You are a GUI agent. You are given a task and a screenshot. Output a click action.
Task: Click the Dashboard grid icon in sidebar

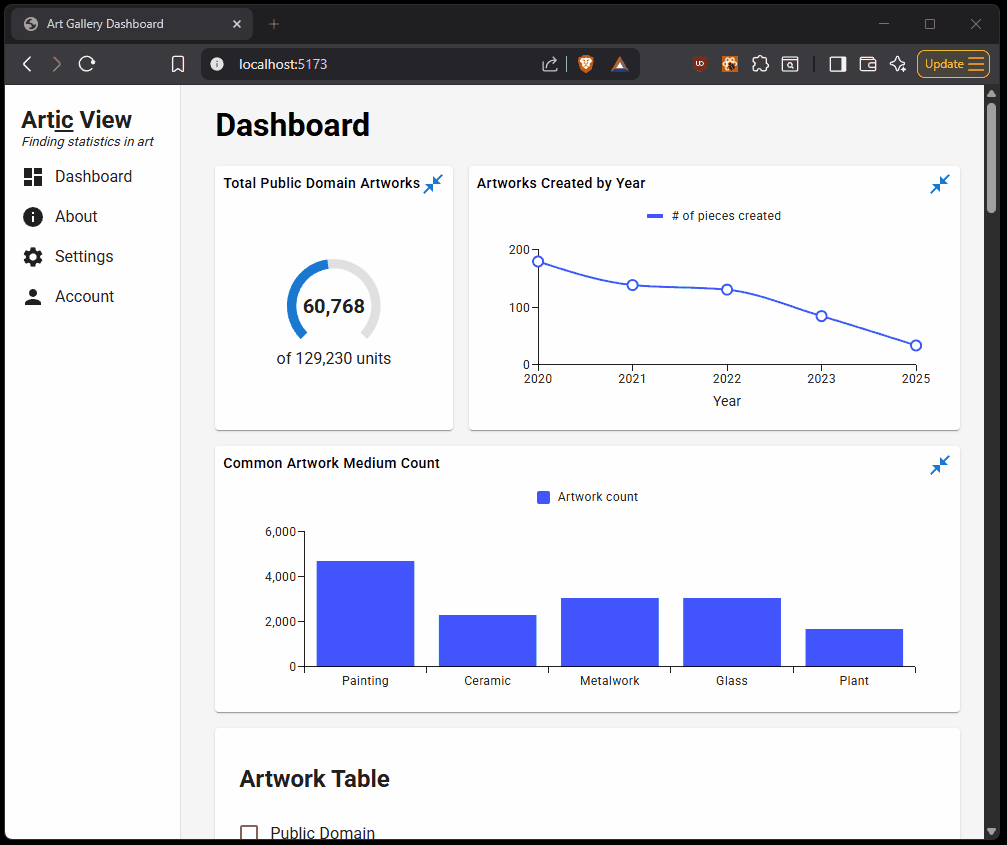click(x=33, y=177)
